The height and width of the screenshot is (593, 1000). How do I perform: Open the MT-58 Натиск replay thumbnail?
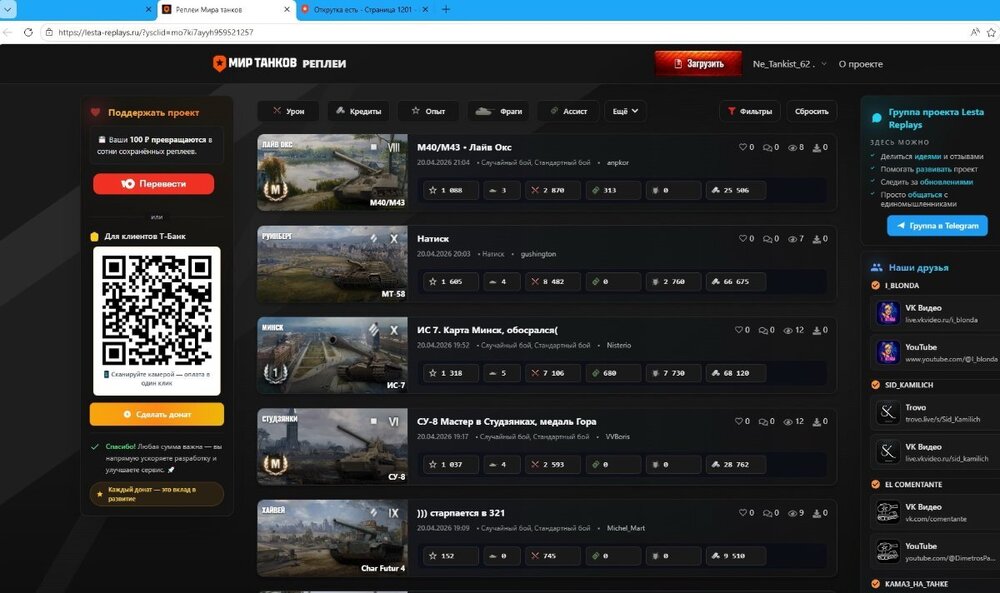coord(332,263)
